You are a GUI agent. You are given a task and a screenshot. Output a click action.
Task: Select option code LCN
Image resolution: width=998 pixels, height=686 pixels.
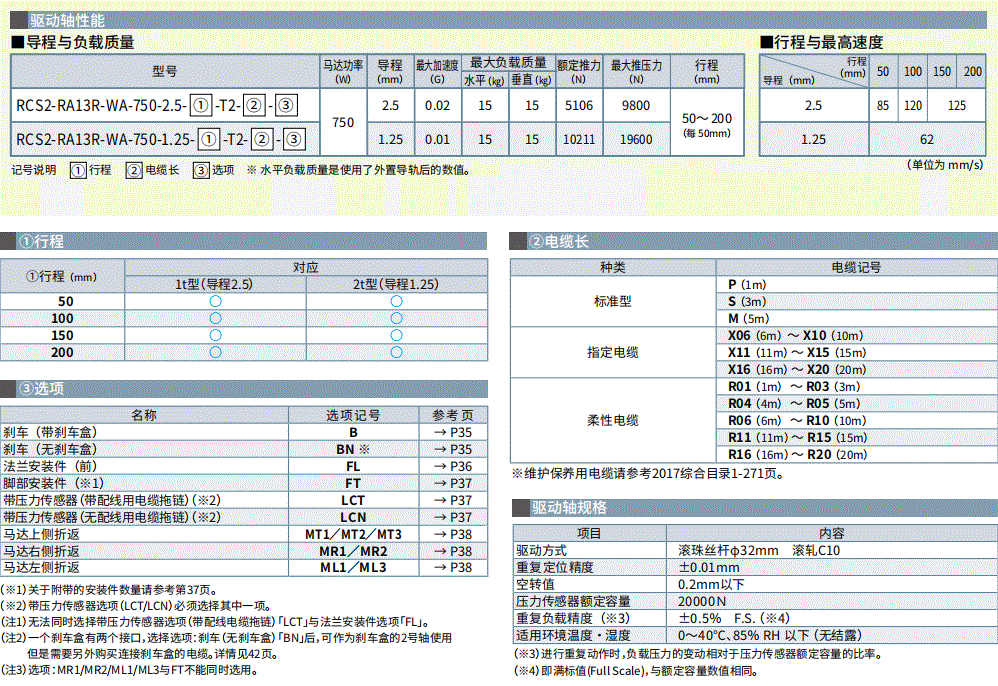click(353, 517)
